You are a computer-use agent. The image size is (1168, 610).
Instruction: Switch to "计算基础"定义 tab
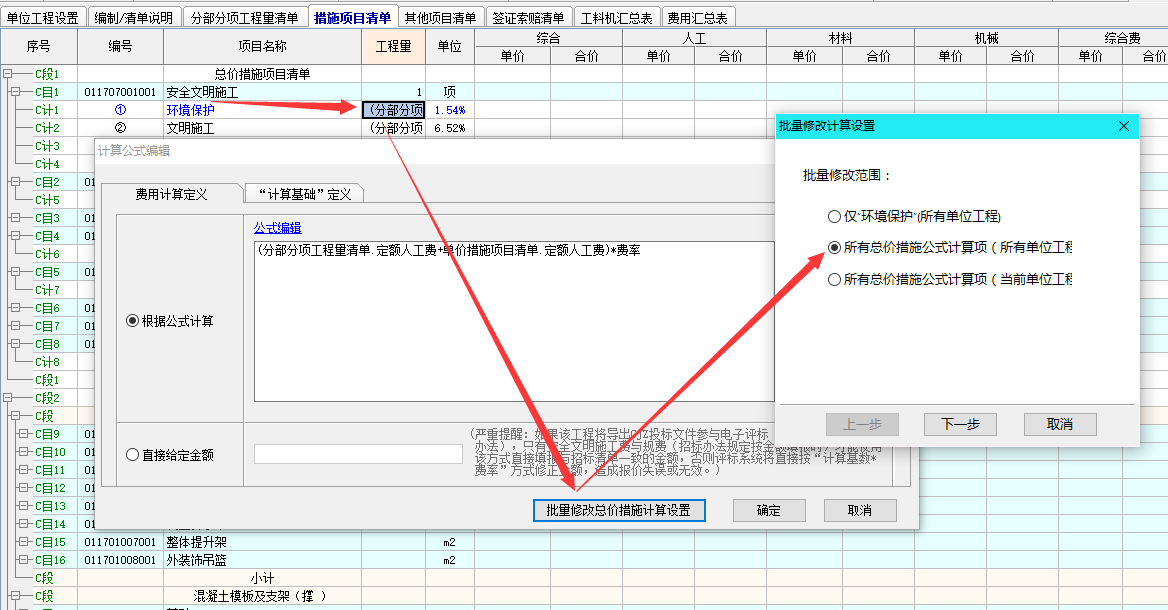pyautogui.click(x=304, y=194)
